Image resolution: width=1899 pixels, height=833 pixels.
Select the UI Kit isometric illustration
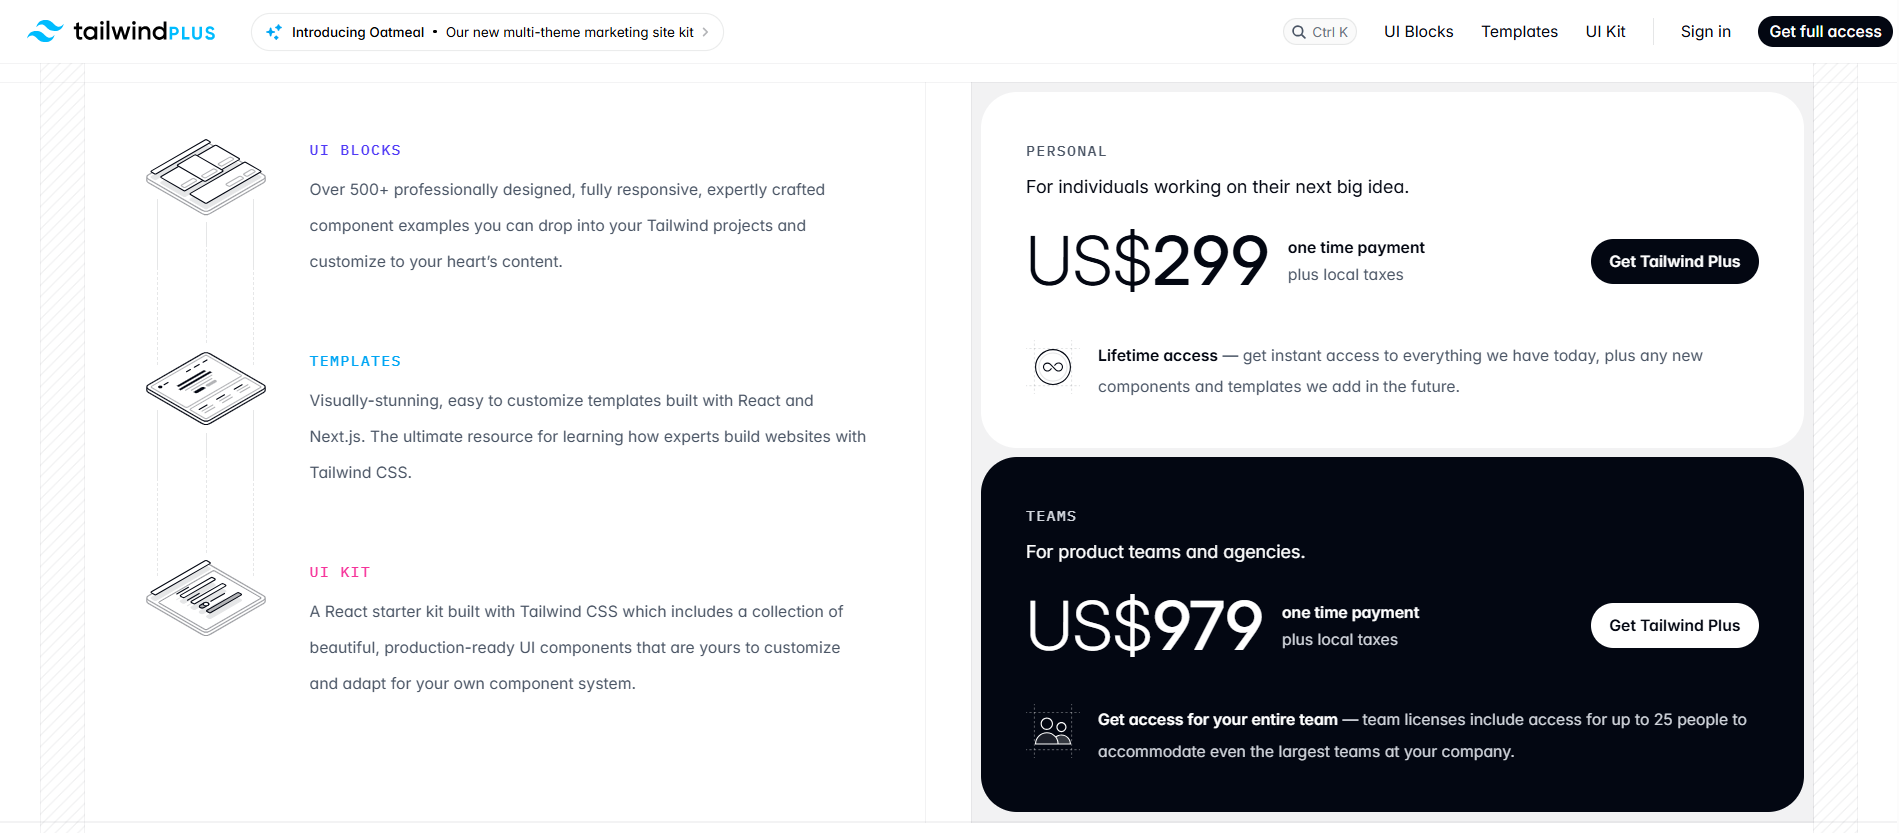(205, 597)
